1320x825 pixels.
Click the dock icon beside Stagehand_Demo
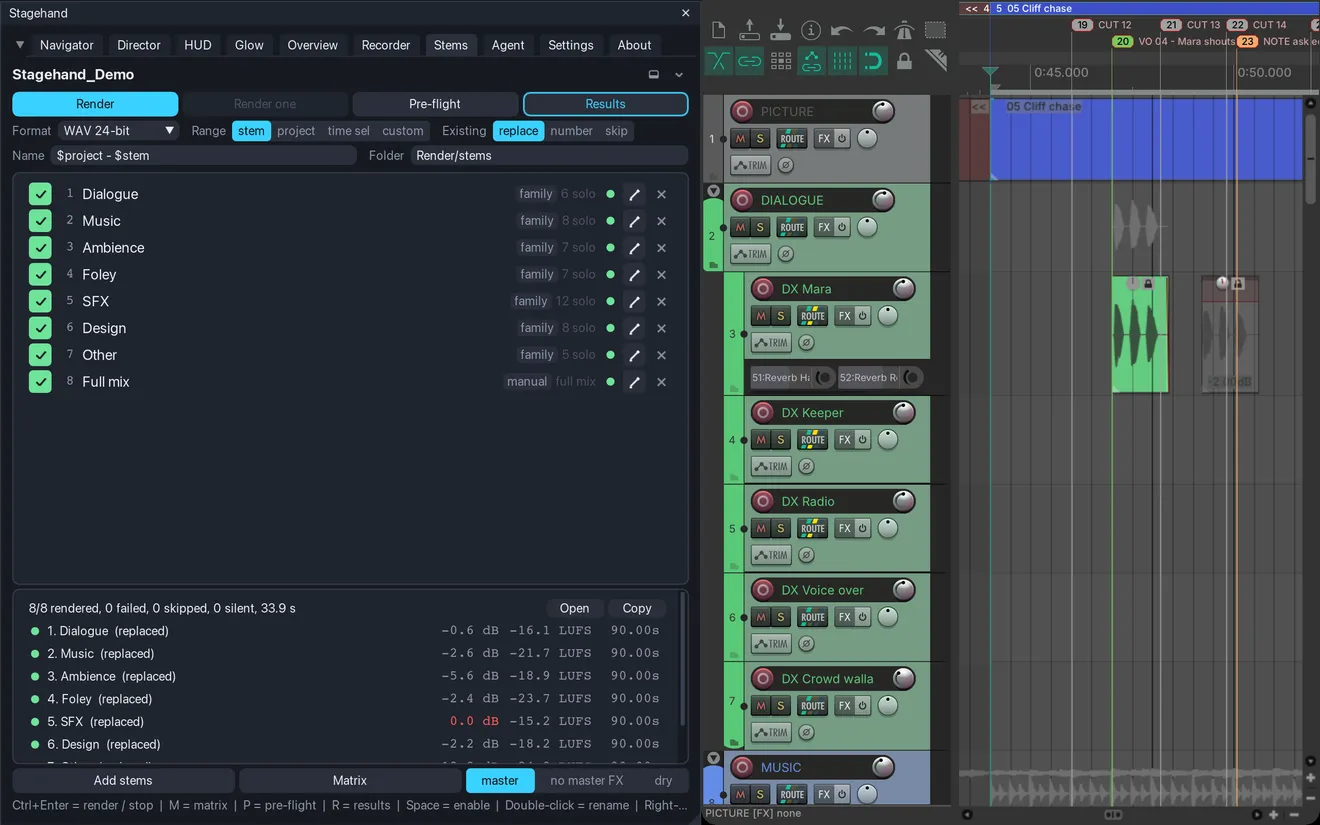click(x=654, y=74)
